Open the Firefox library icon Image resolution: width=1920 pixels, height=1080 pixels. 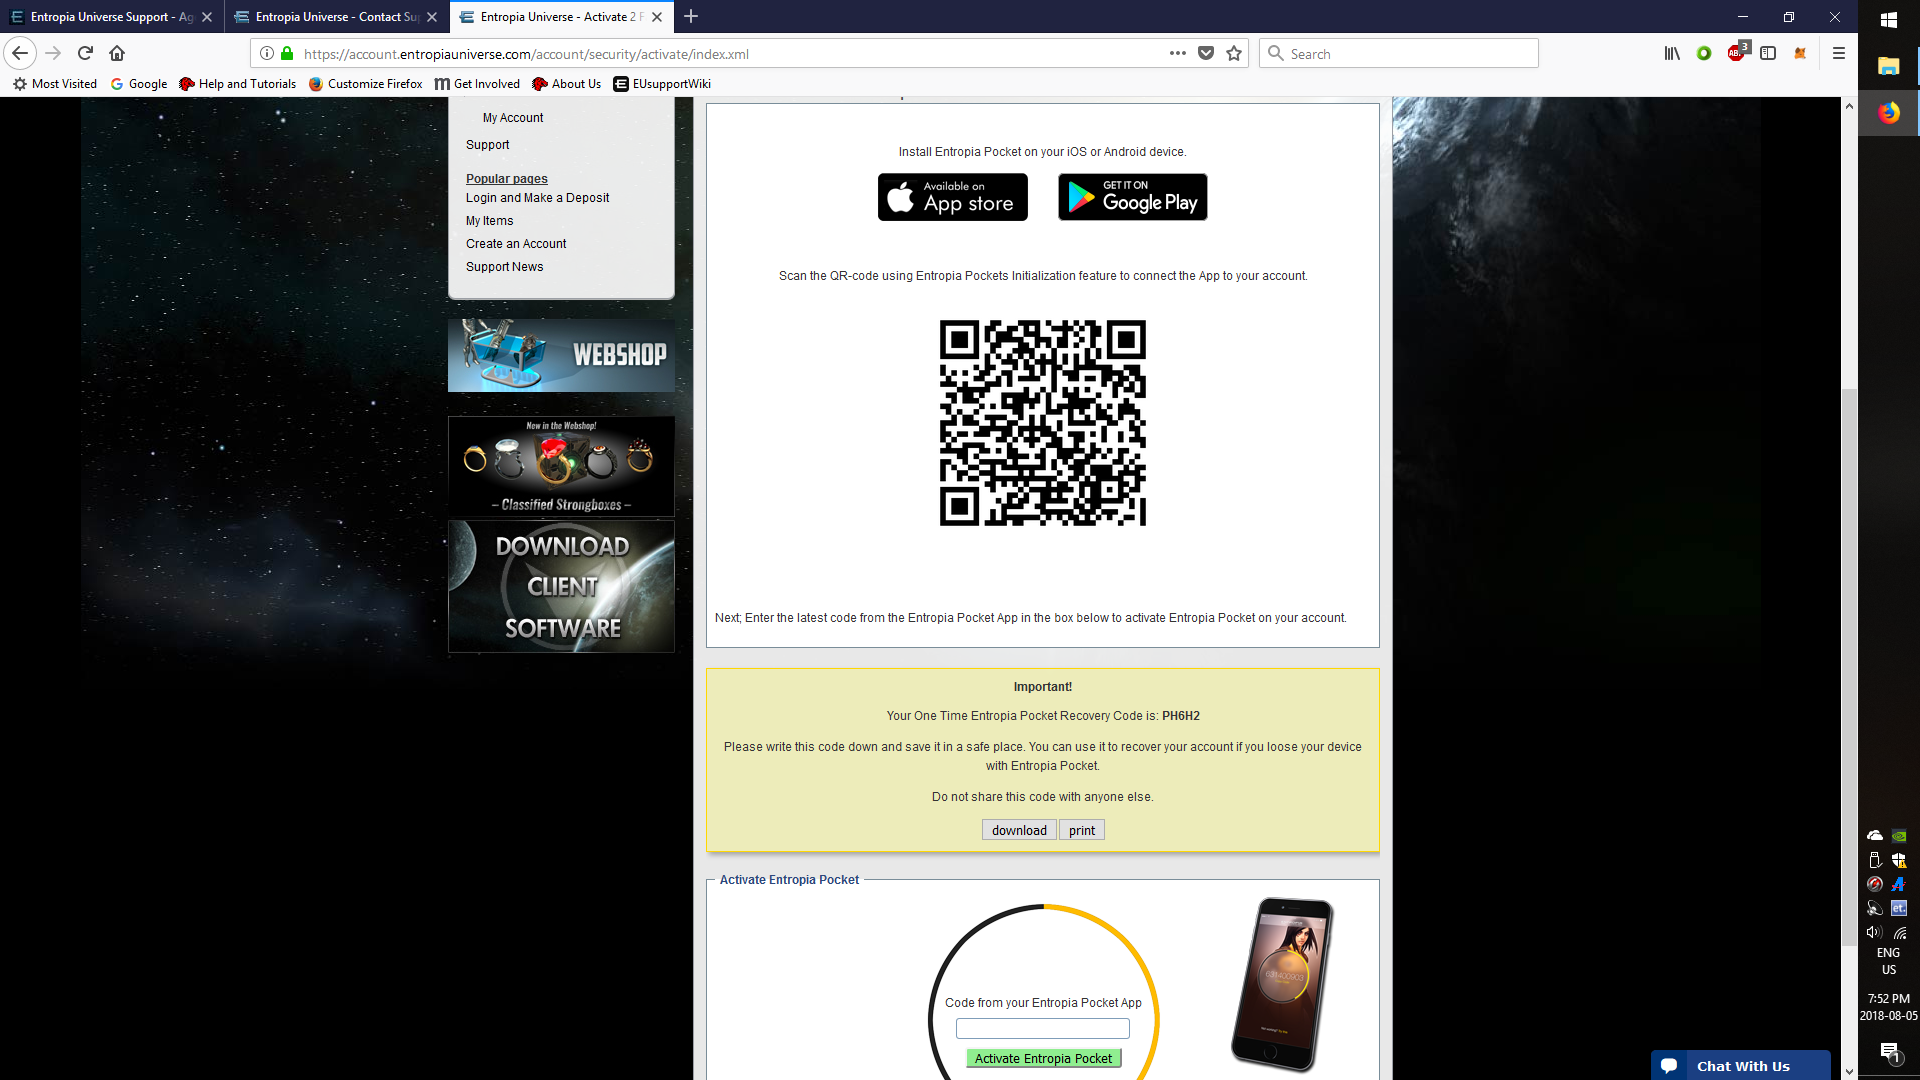pyautogui.click(x=1672, y=53)
